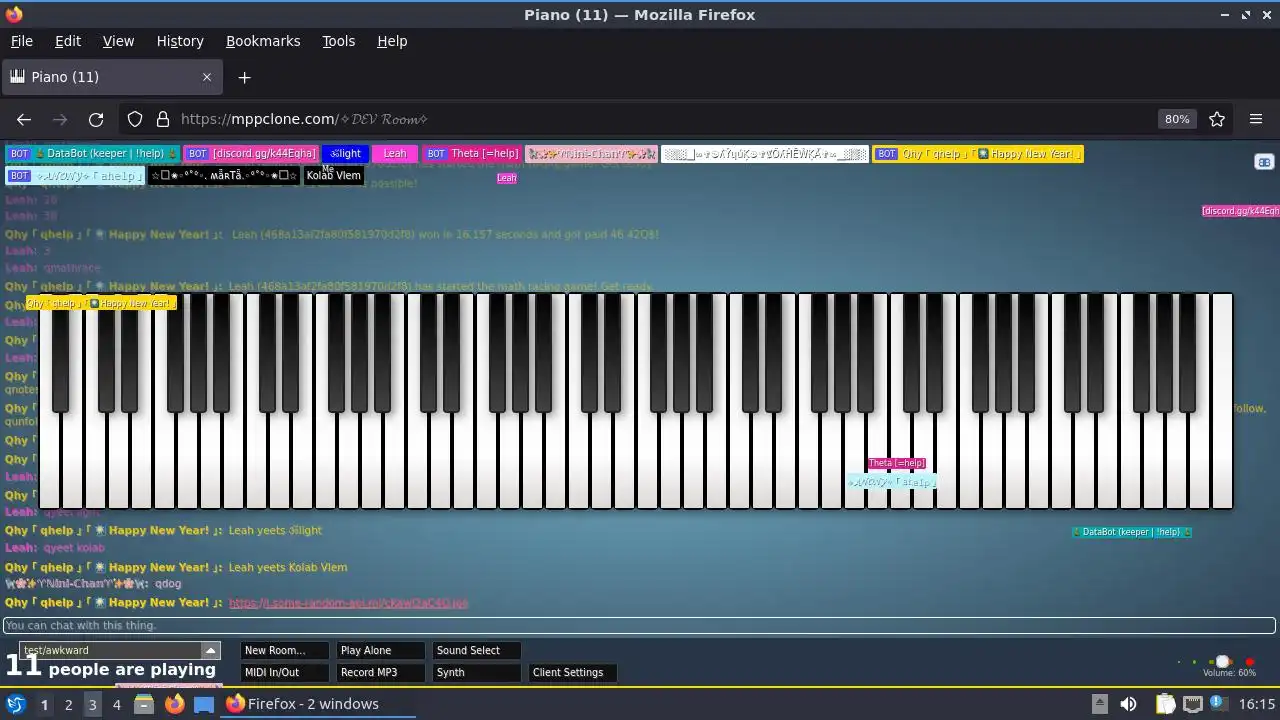Open the Edit menu

(68, 41)
